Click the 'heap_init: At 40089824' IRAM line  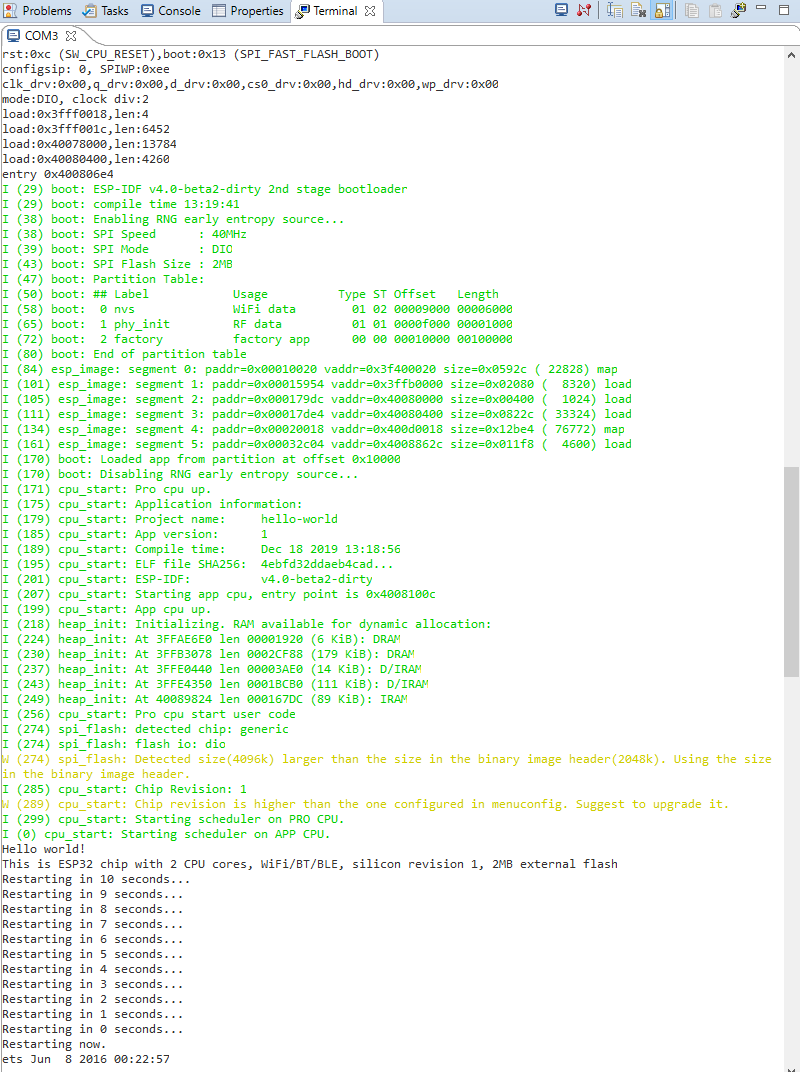(x=205, y=699)
